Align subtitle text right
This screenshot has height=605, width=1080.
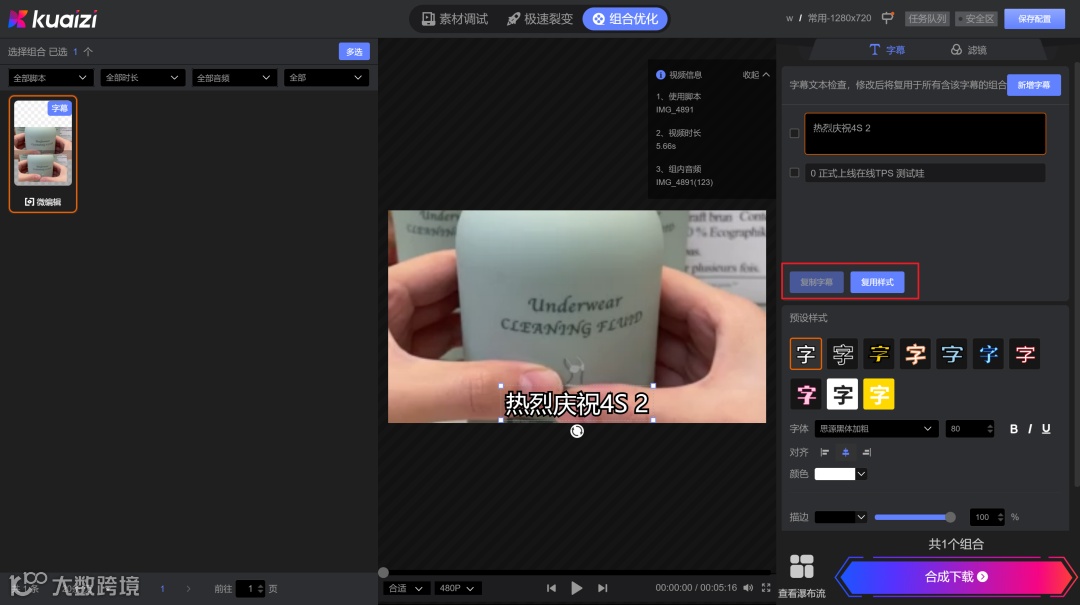867,452
